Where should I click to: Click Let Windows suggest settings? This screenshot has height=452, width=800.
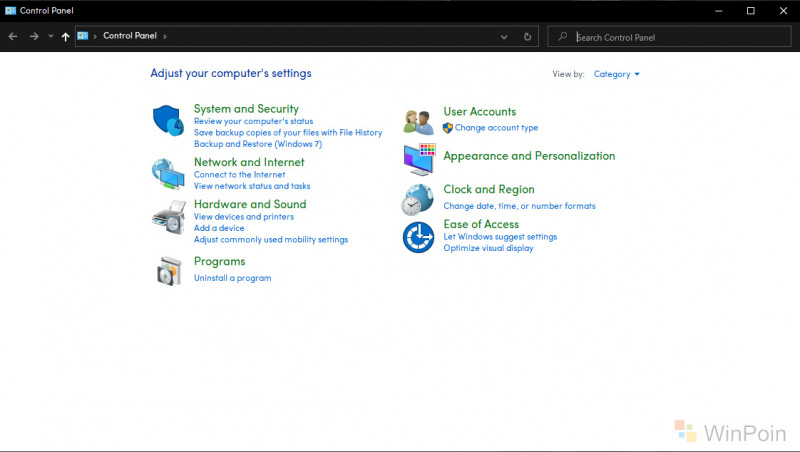pos(500,237)
